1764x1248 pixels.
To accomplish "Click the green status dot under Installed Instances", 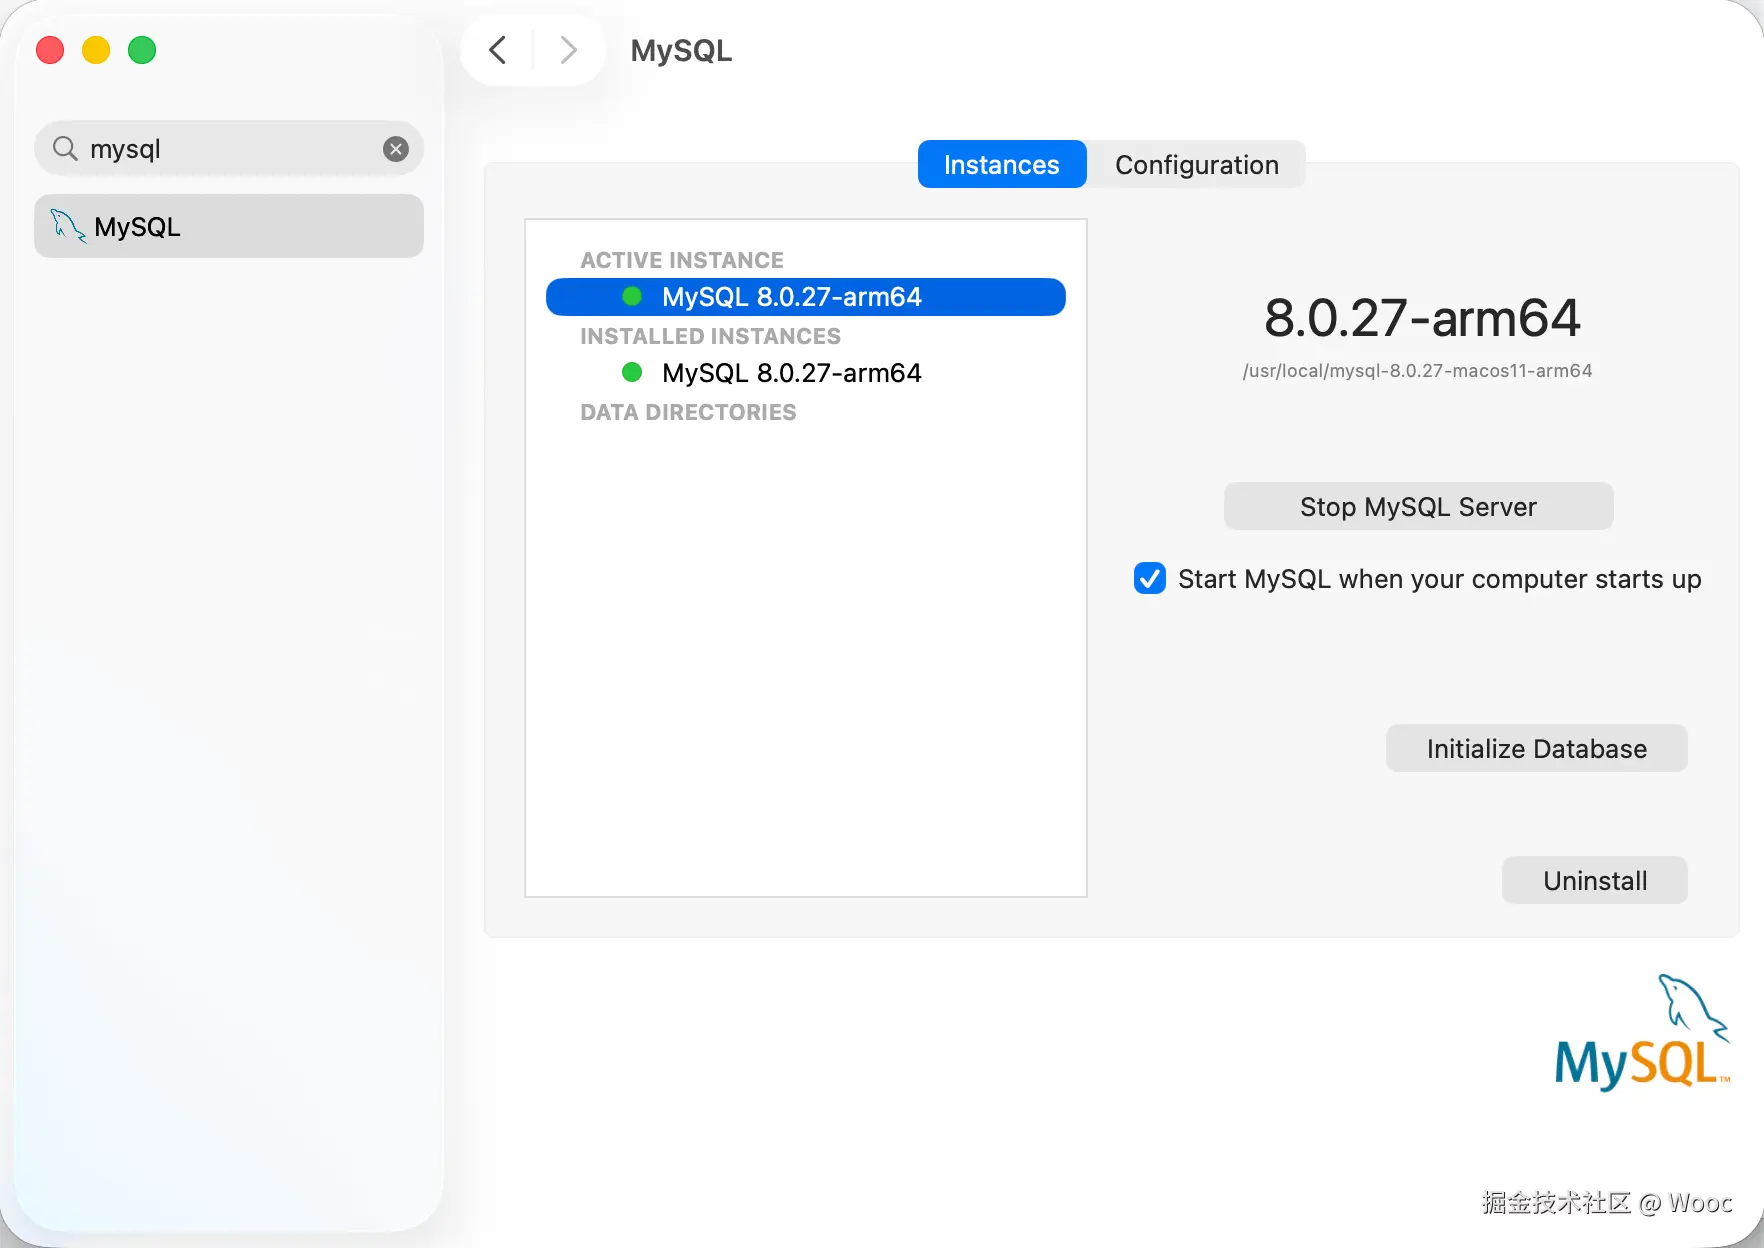I will point(632,372).
